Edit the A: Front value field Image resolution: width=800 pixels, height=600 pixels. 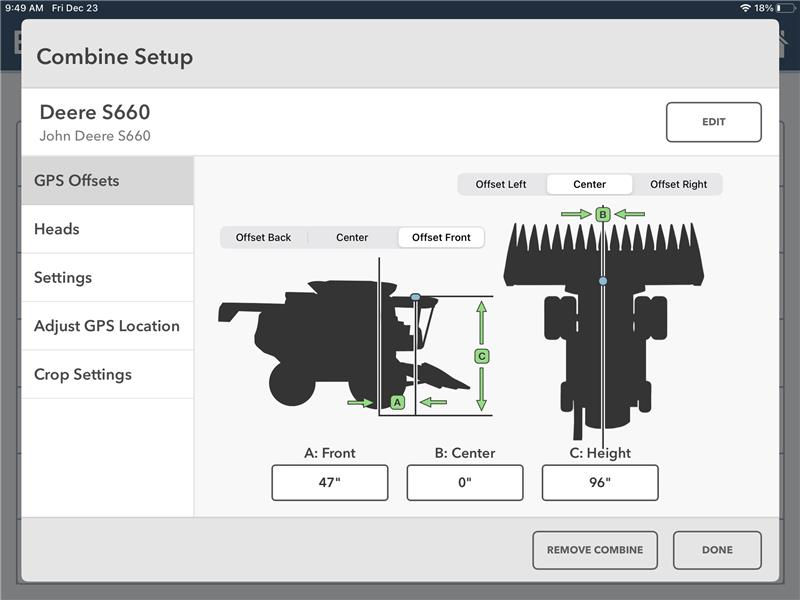pos(330,482)
